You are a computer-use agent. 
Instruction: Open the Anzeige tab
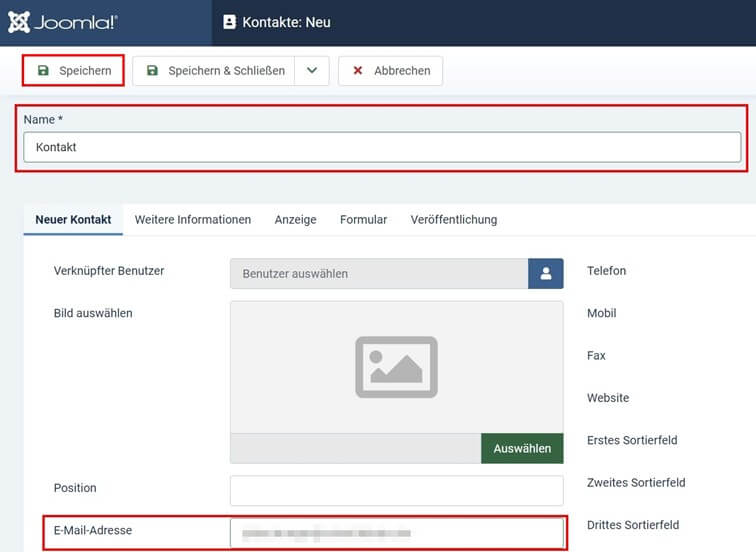coord(295,220)
